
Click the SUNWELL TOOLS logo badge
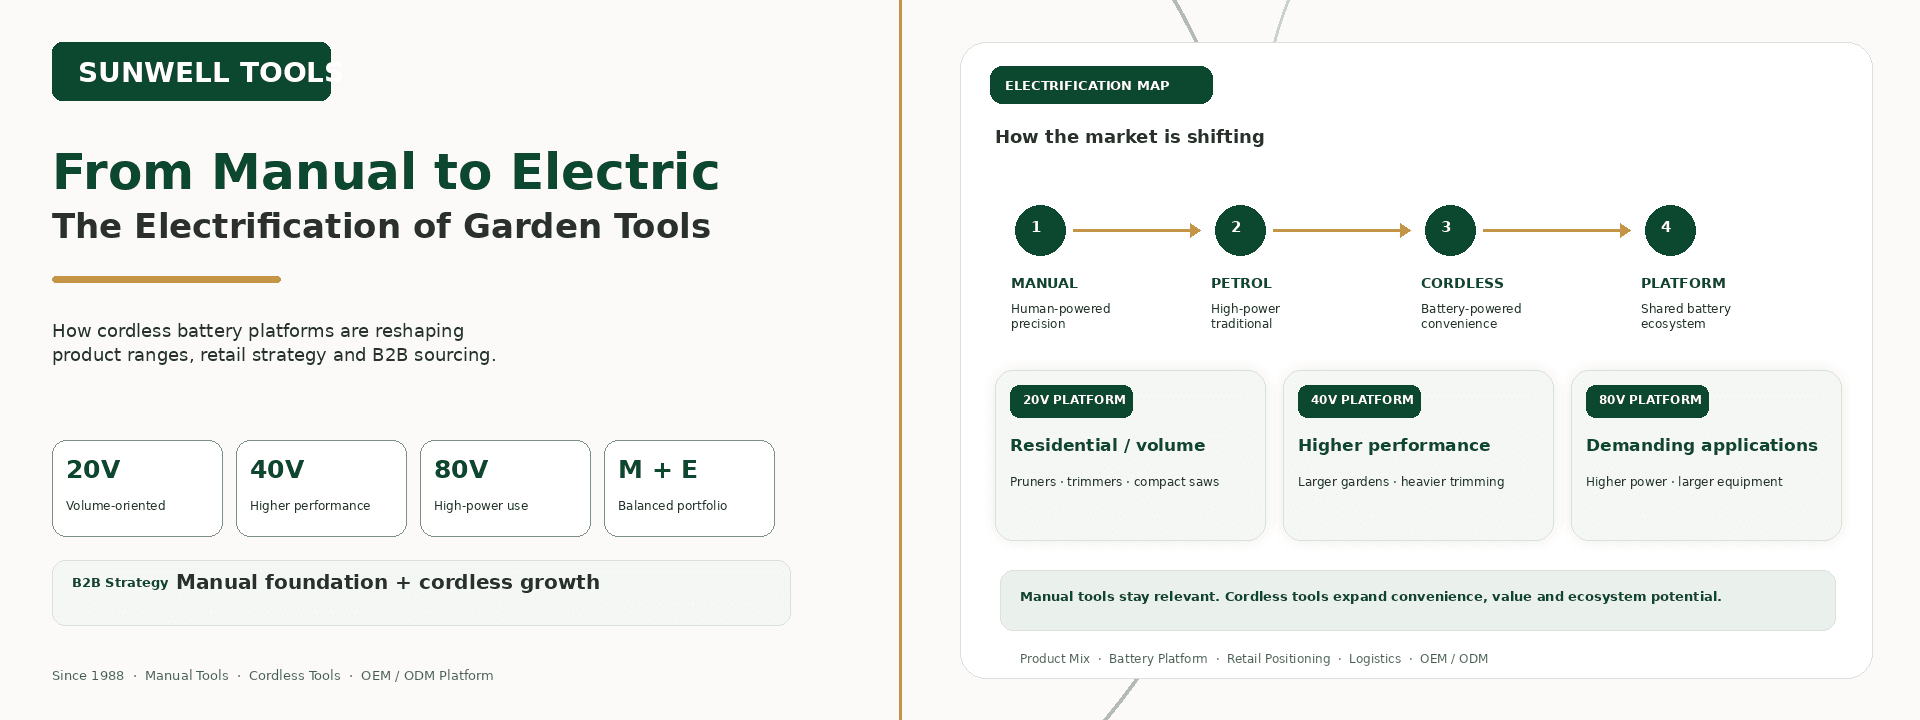point(191,71)
